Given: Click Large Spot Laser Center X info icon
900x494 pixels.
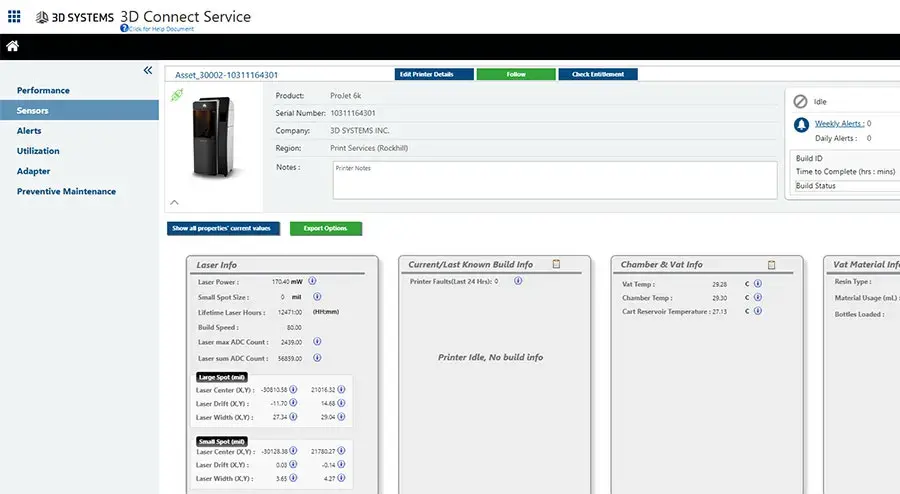Looking at the screenshot, I should point(293,389).
